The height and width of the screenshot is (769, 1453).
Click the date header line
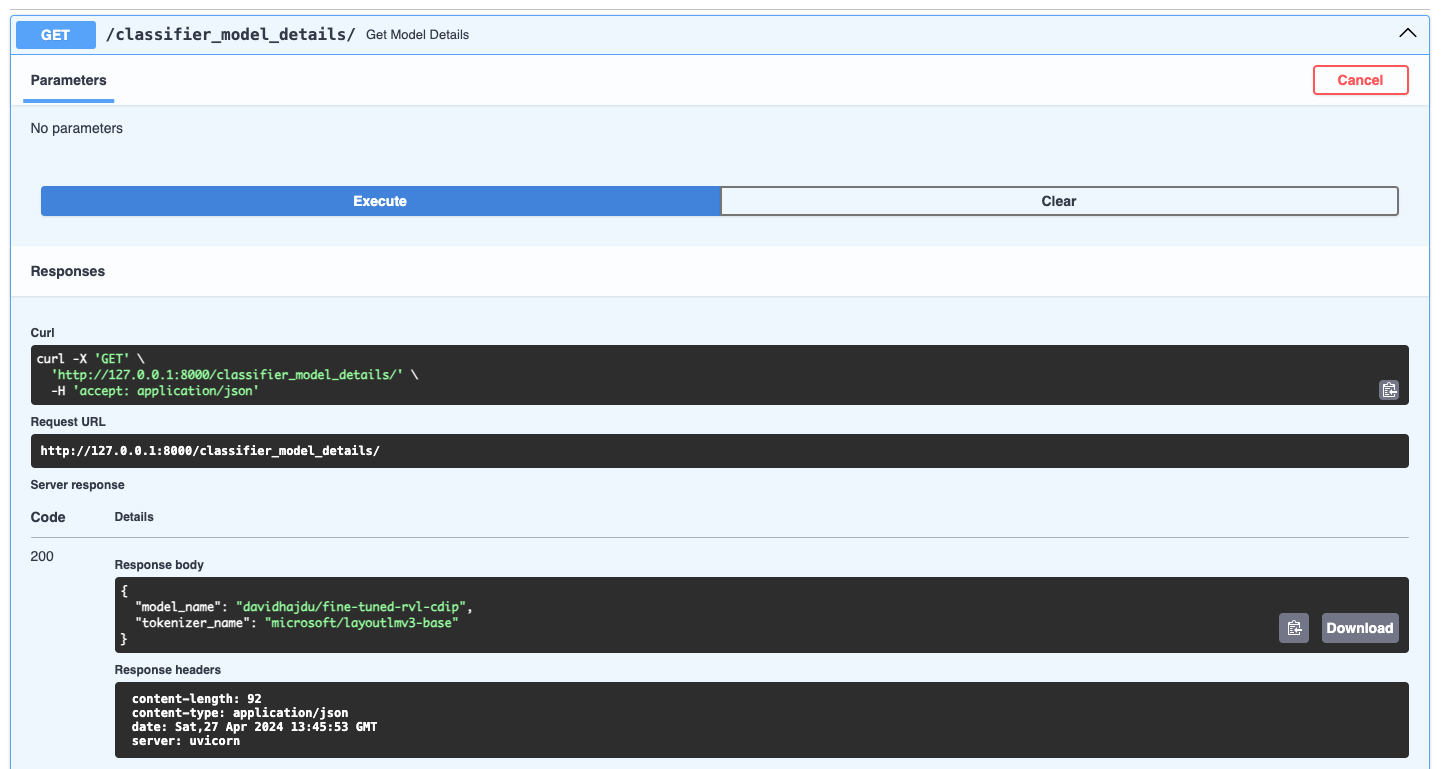coord(255,727)
